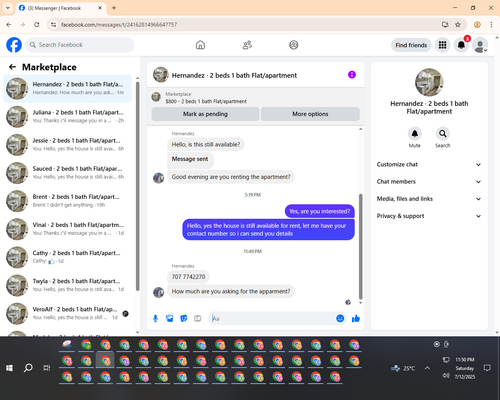Select the Messenger | Facebook browser tab
Screen dimensions: 500x400
click(61, 8)
